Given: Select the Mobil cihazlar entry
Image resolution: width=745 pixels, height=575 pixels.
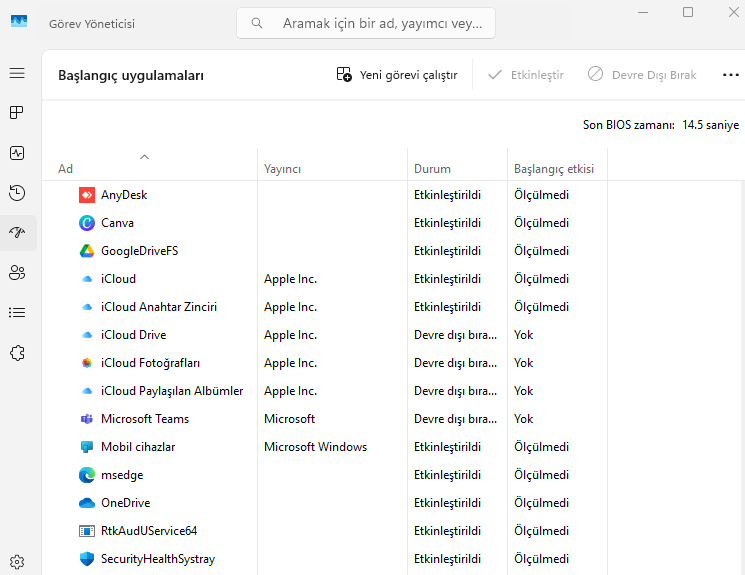Looking at the screenshot, I should 138,447.
